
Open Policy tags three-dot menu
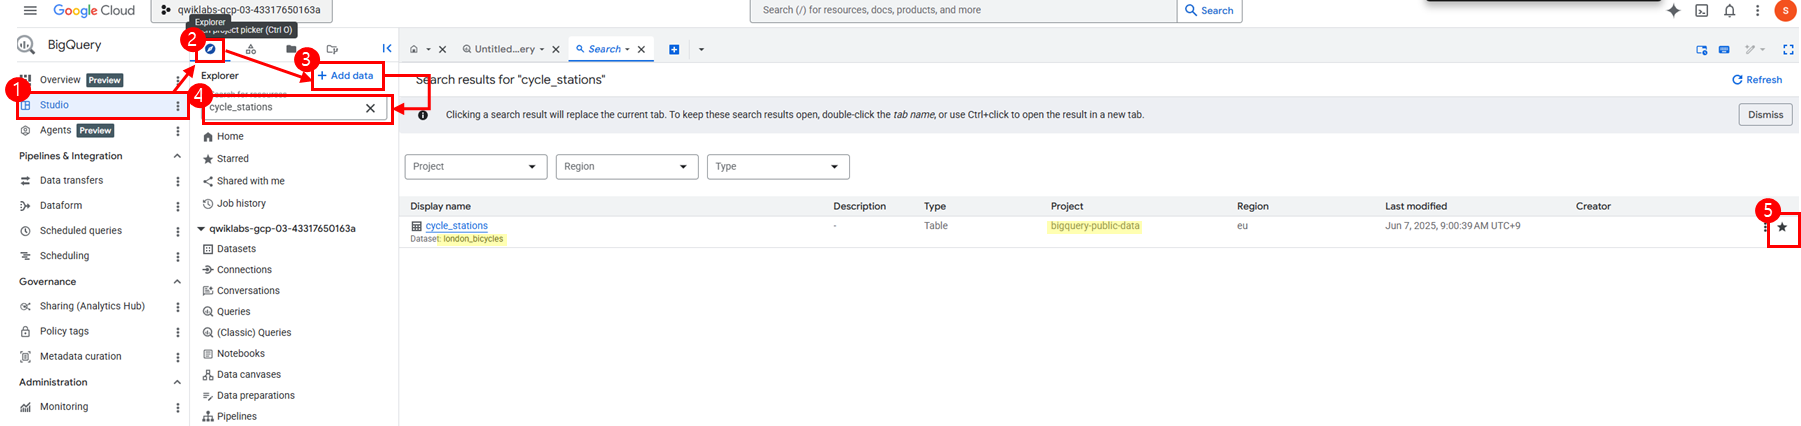coord(178,332)
